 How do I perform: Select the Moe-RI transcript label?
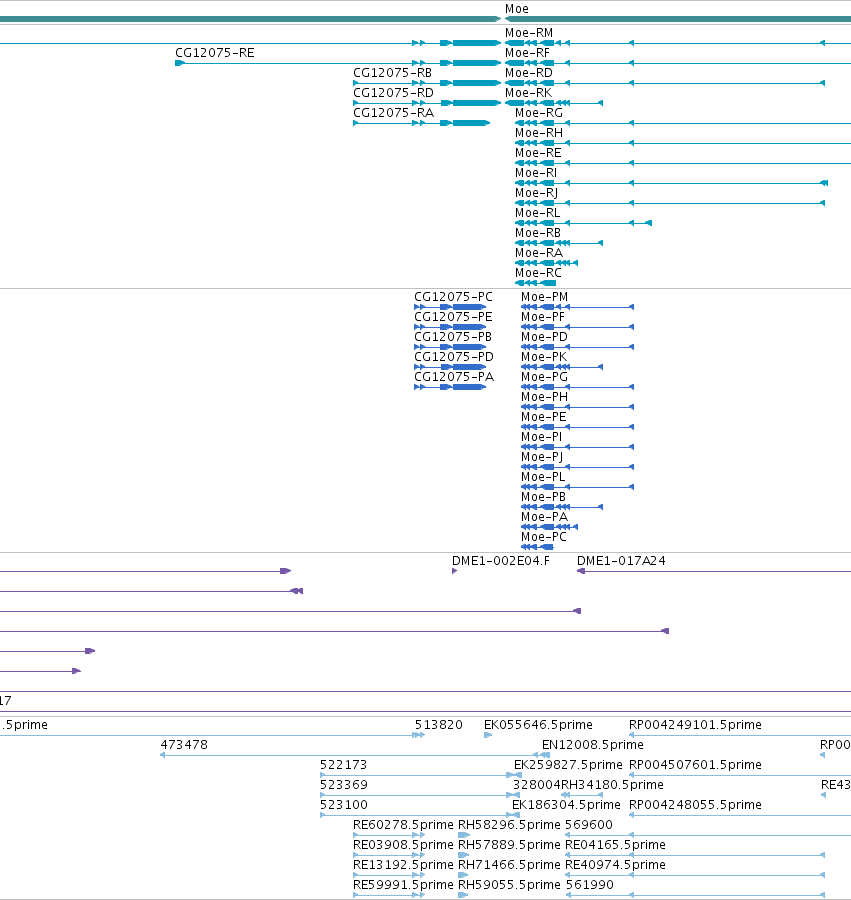536,173
